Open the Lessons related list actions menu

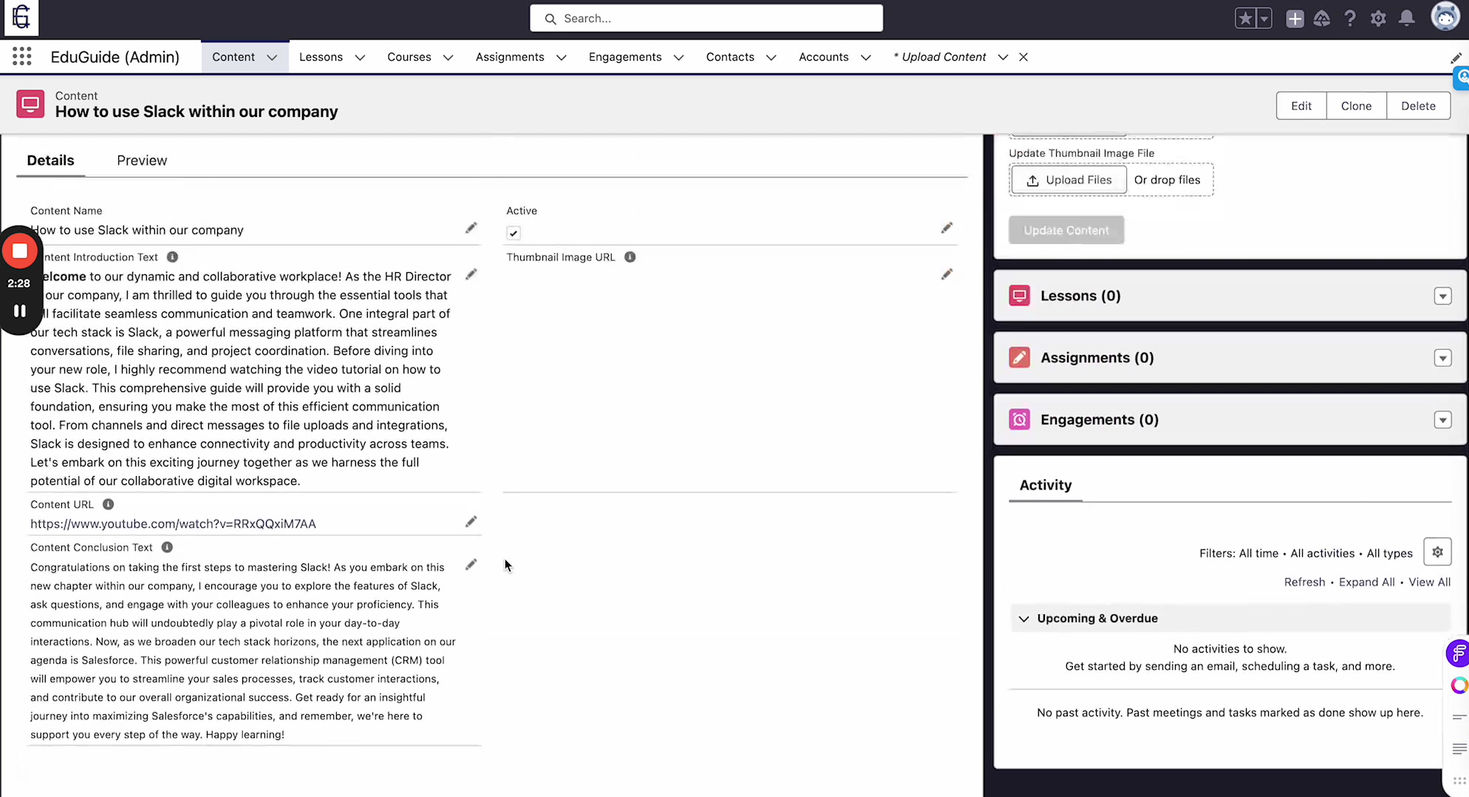[1442, 296]
